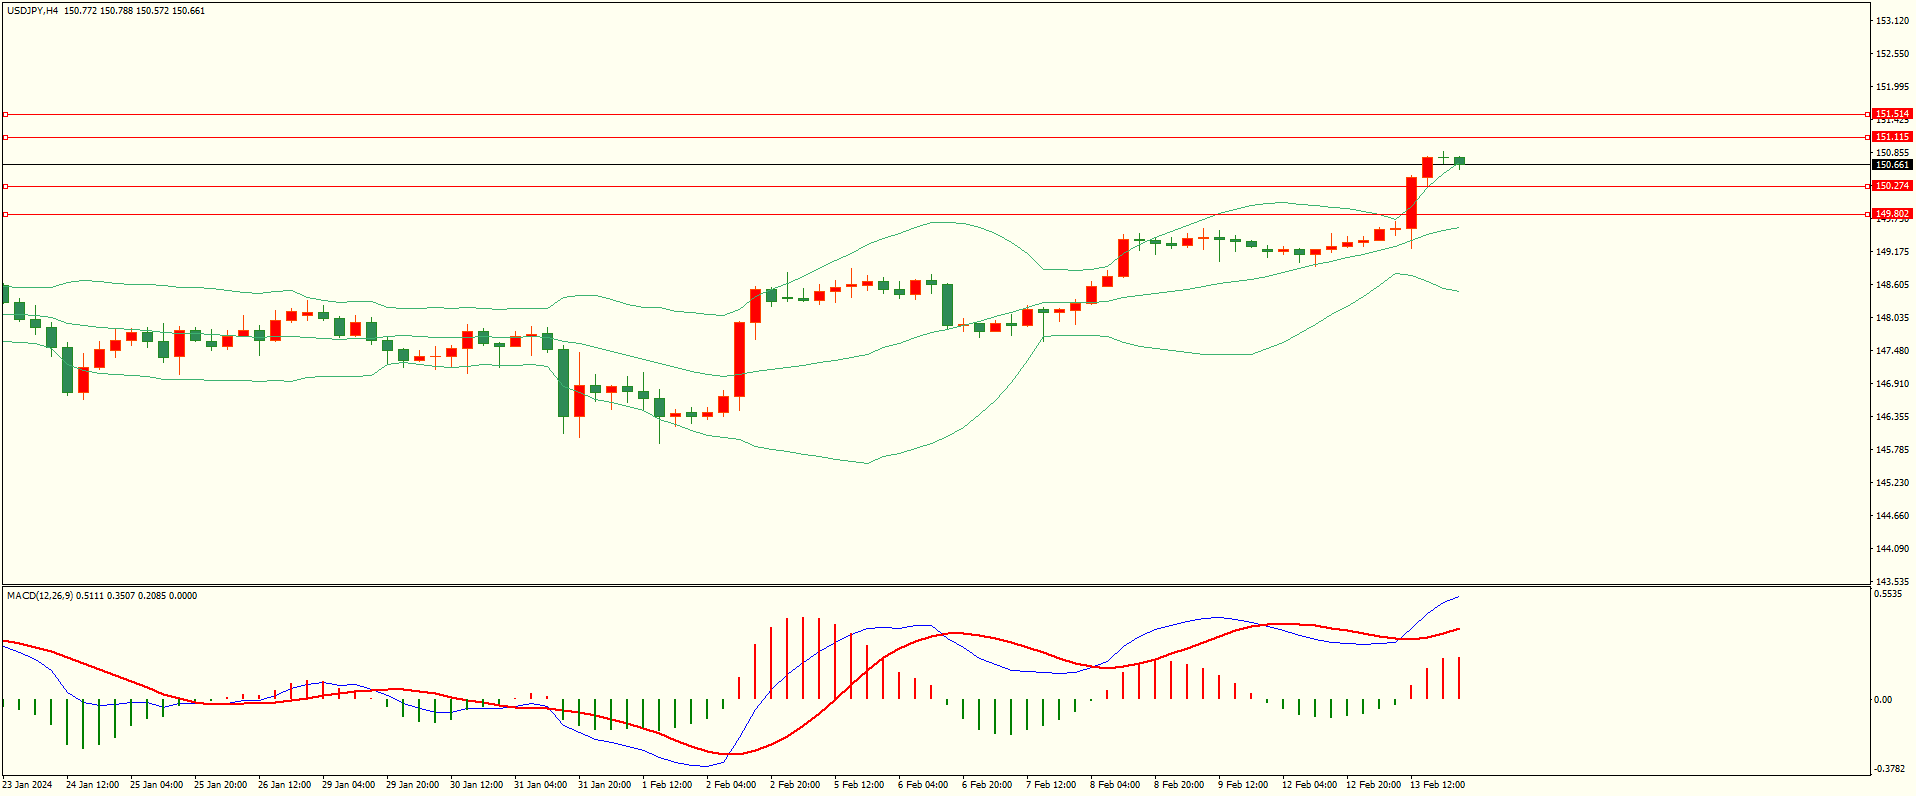Click the 24 Jan 12:00 time label
1916x796 pixels.
(92, 785)
